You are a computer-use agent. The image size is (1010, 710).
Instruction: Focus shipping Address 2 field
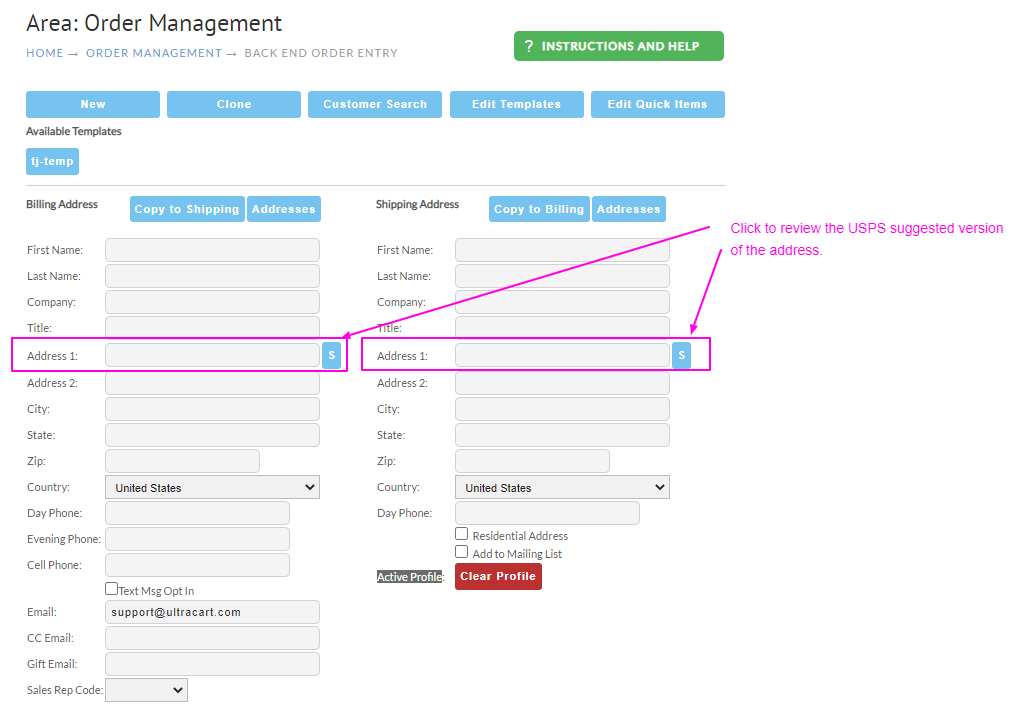coord(562,383)
